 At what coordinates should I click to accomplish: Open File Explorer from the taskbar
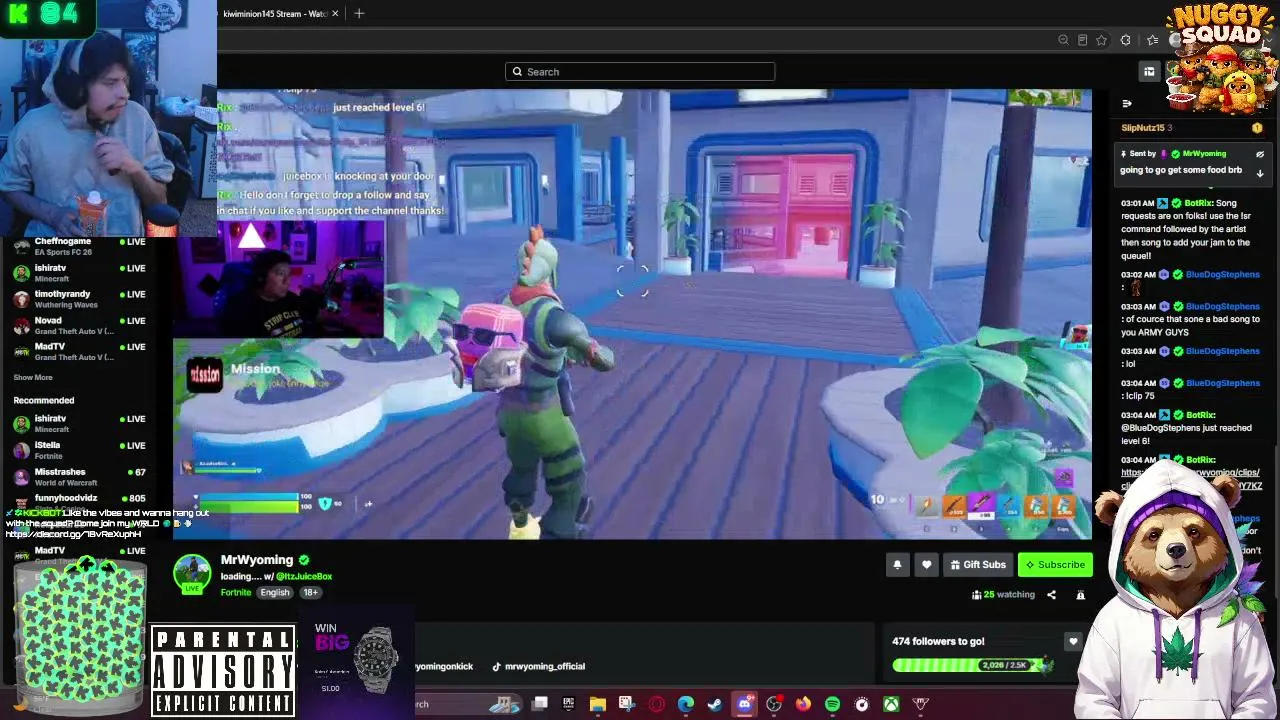point(597,705)
